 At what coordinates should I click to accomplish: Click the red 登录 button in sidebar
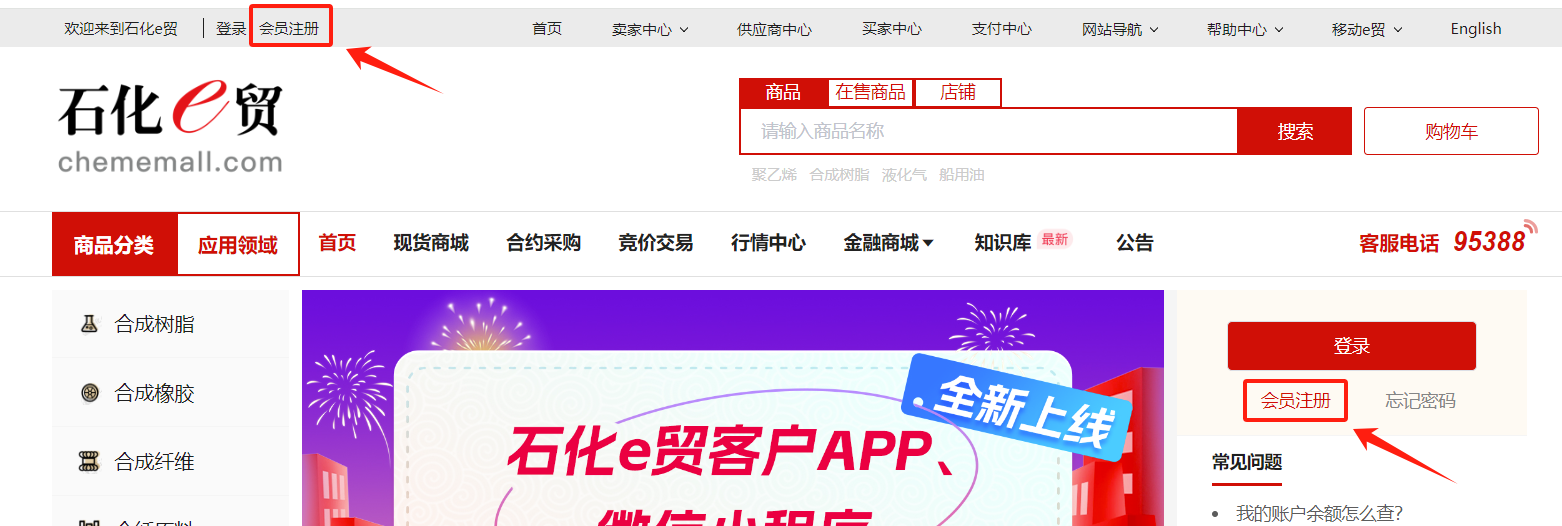pyautogui.click(x=1351, y=346)
